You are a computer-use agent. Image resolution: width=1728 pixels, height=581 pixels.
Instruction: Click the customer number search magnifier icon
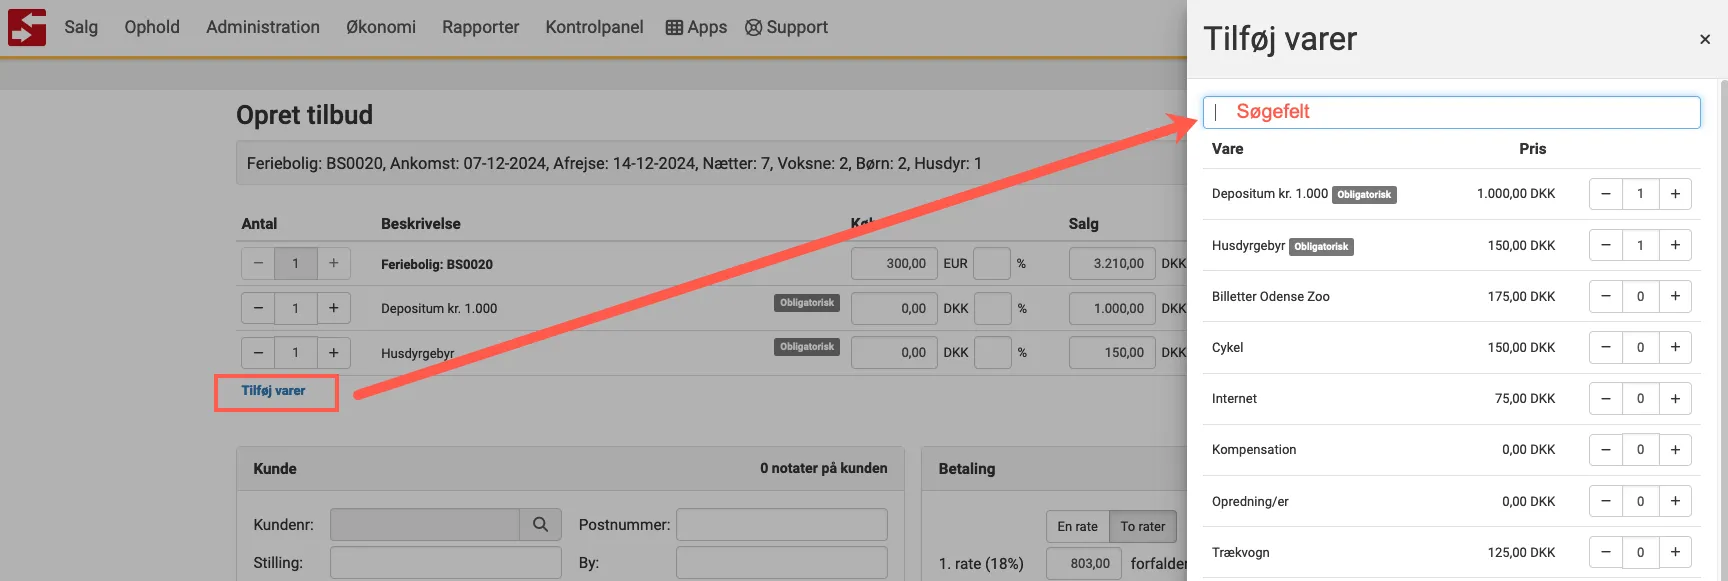(x=540, y=525)
